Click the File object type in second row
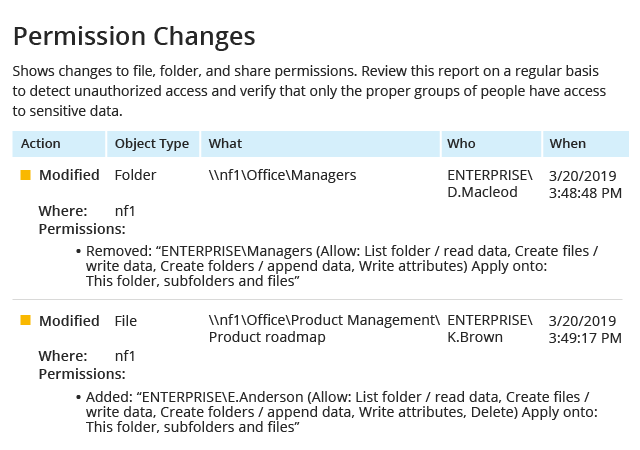This screenshot has width=640, height=450. [126, 321]
